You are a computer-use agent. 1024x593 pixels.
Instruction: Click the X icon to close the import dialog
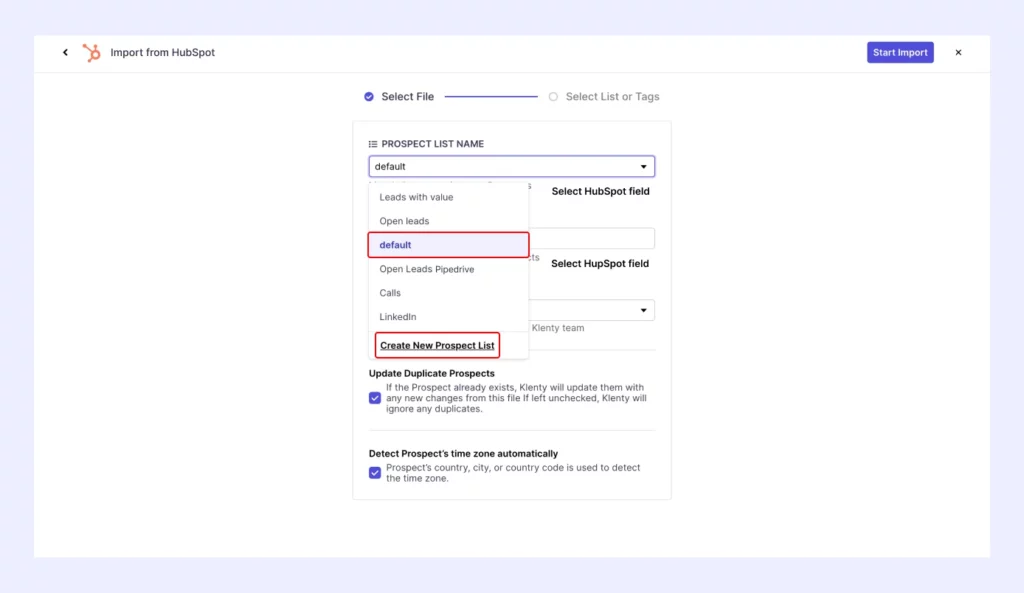pyautogui.click(x=958, y=52)
